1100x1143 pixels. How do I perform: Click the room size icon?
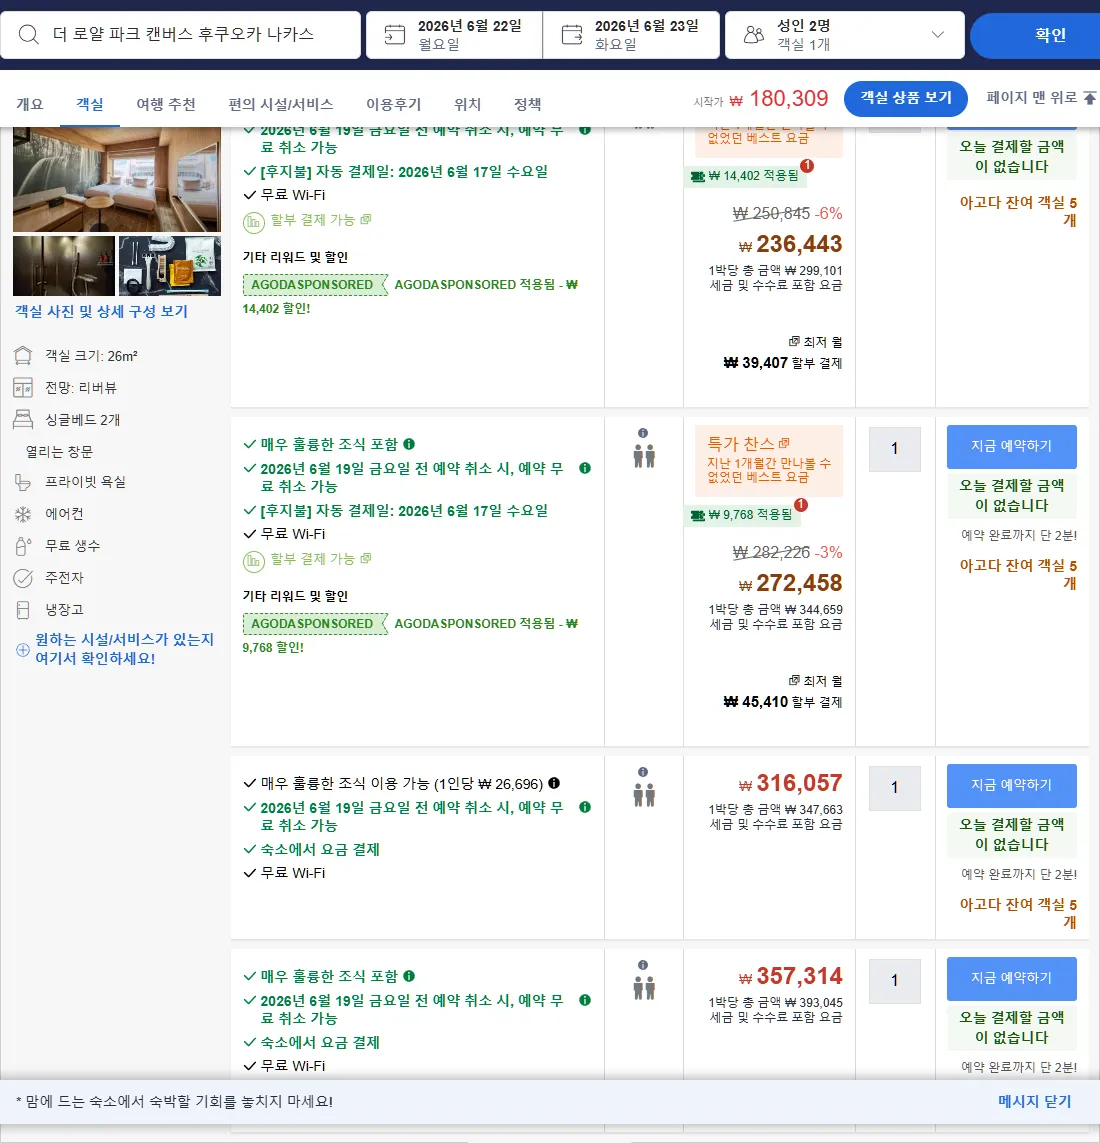click(x=23, y=356)
